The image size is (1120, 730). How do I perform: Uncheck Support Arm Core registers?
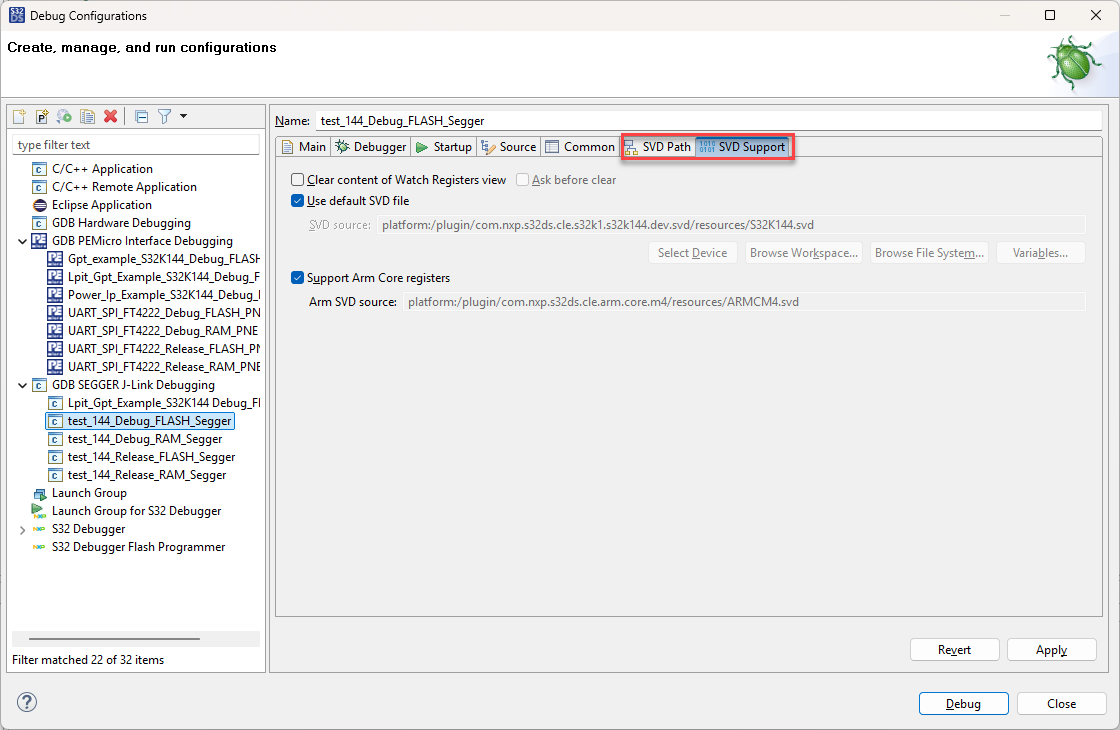point(298,278)
